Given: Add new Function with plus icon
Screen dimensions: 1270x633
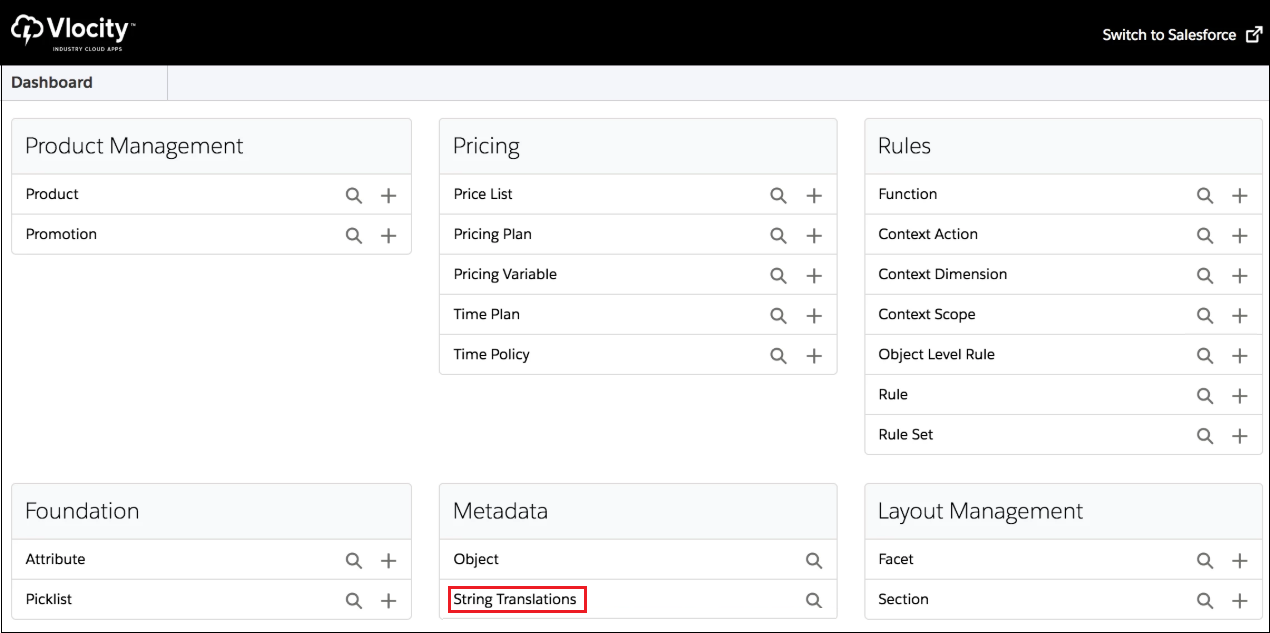Looking at the screenshot, I should pyautogui.click(x=1240, y=195).
